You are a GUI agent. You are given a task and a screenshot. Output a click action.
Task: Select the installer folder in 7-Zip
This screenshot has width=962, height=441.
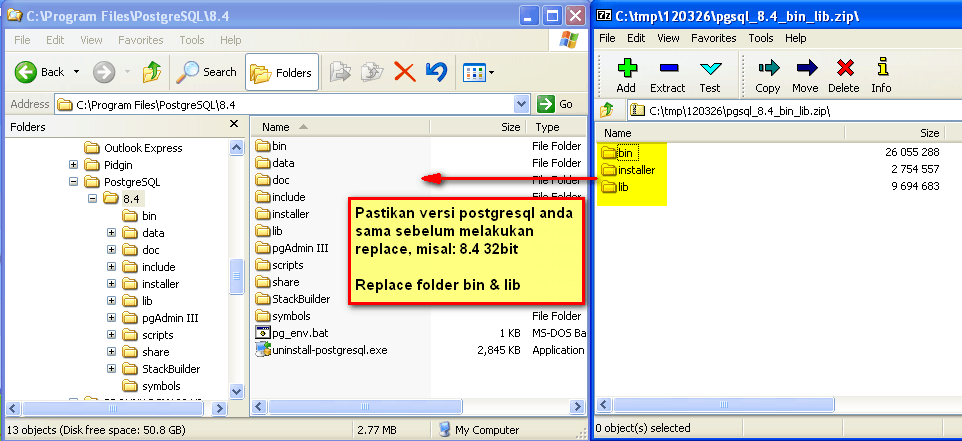pos(628,170)
